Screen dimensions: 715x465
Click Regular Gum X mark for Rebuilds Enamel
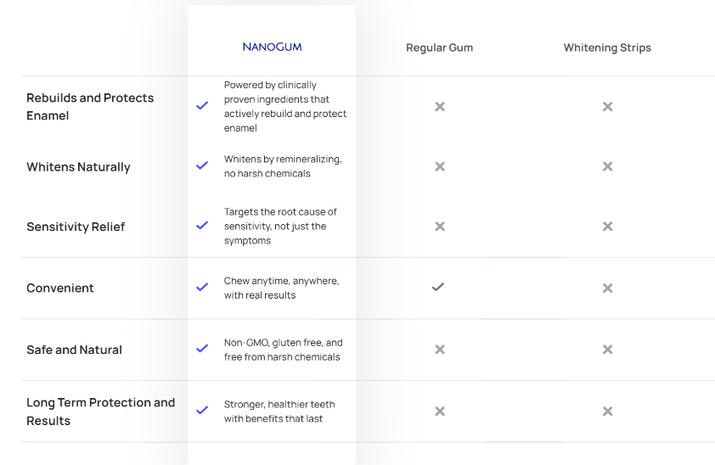(439, 106)
